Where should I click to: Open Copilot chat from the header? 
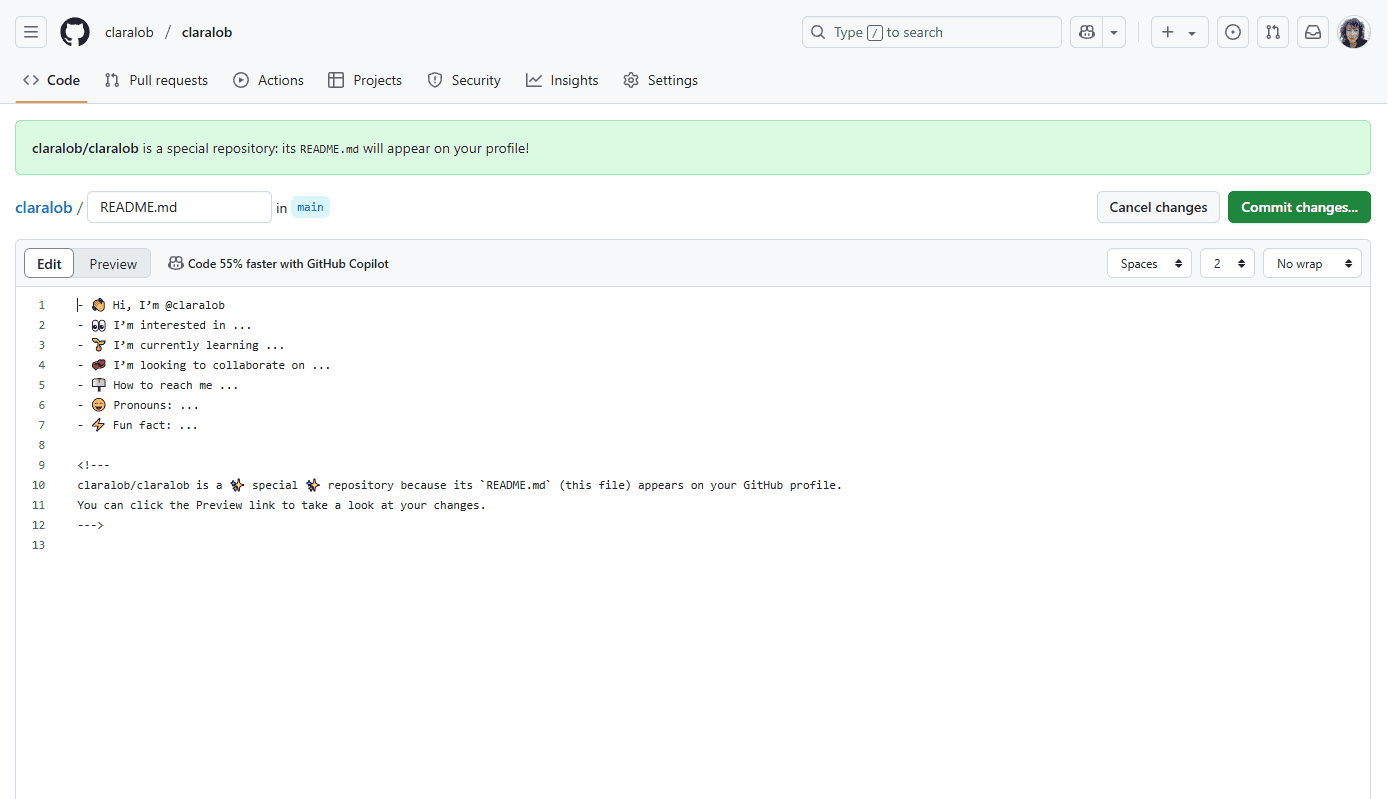point(1086,31)
